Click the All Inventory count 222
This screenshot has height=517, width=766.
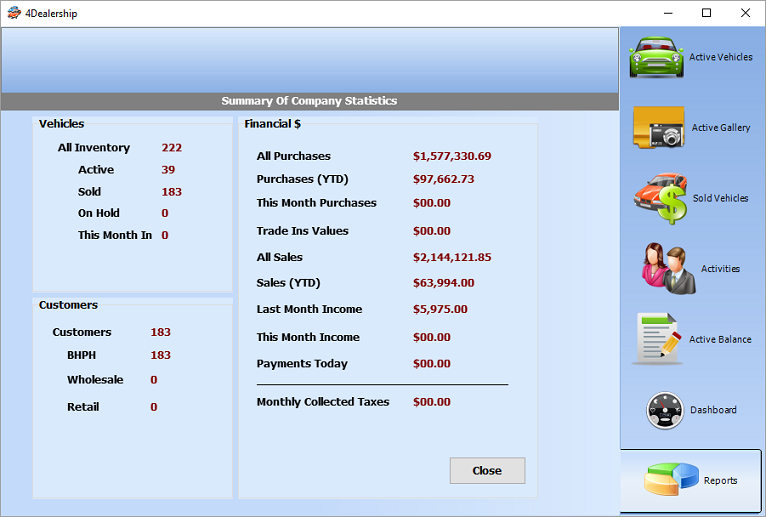(172, 148)
